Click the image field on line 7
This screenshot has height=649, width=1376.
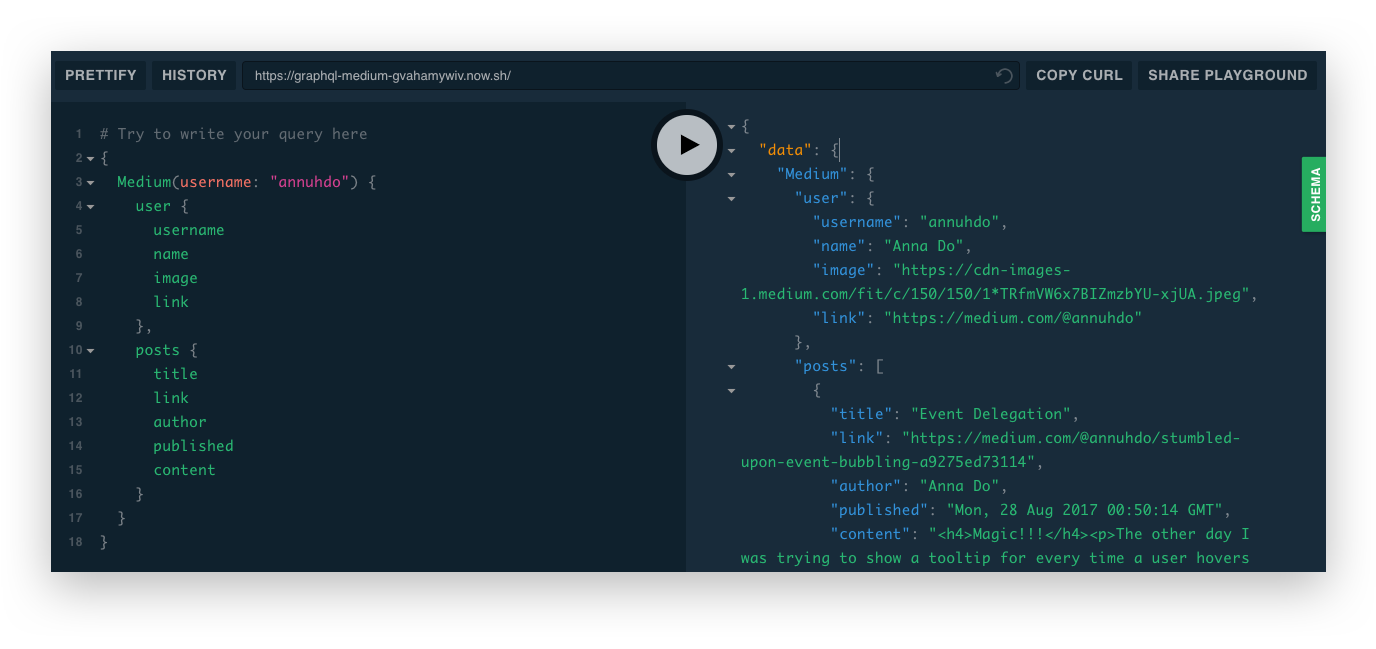pos(175,278)
